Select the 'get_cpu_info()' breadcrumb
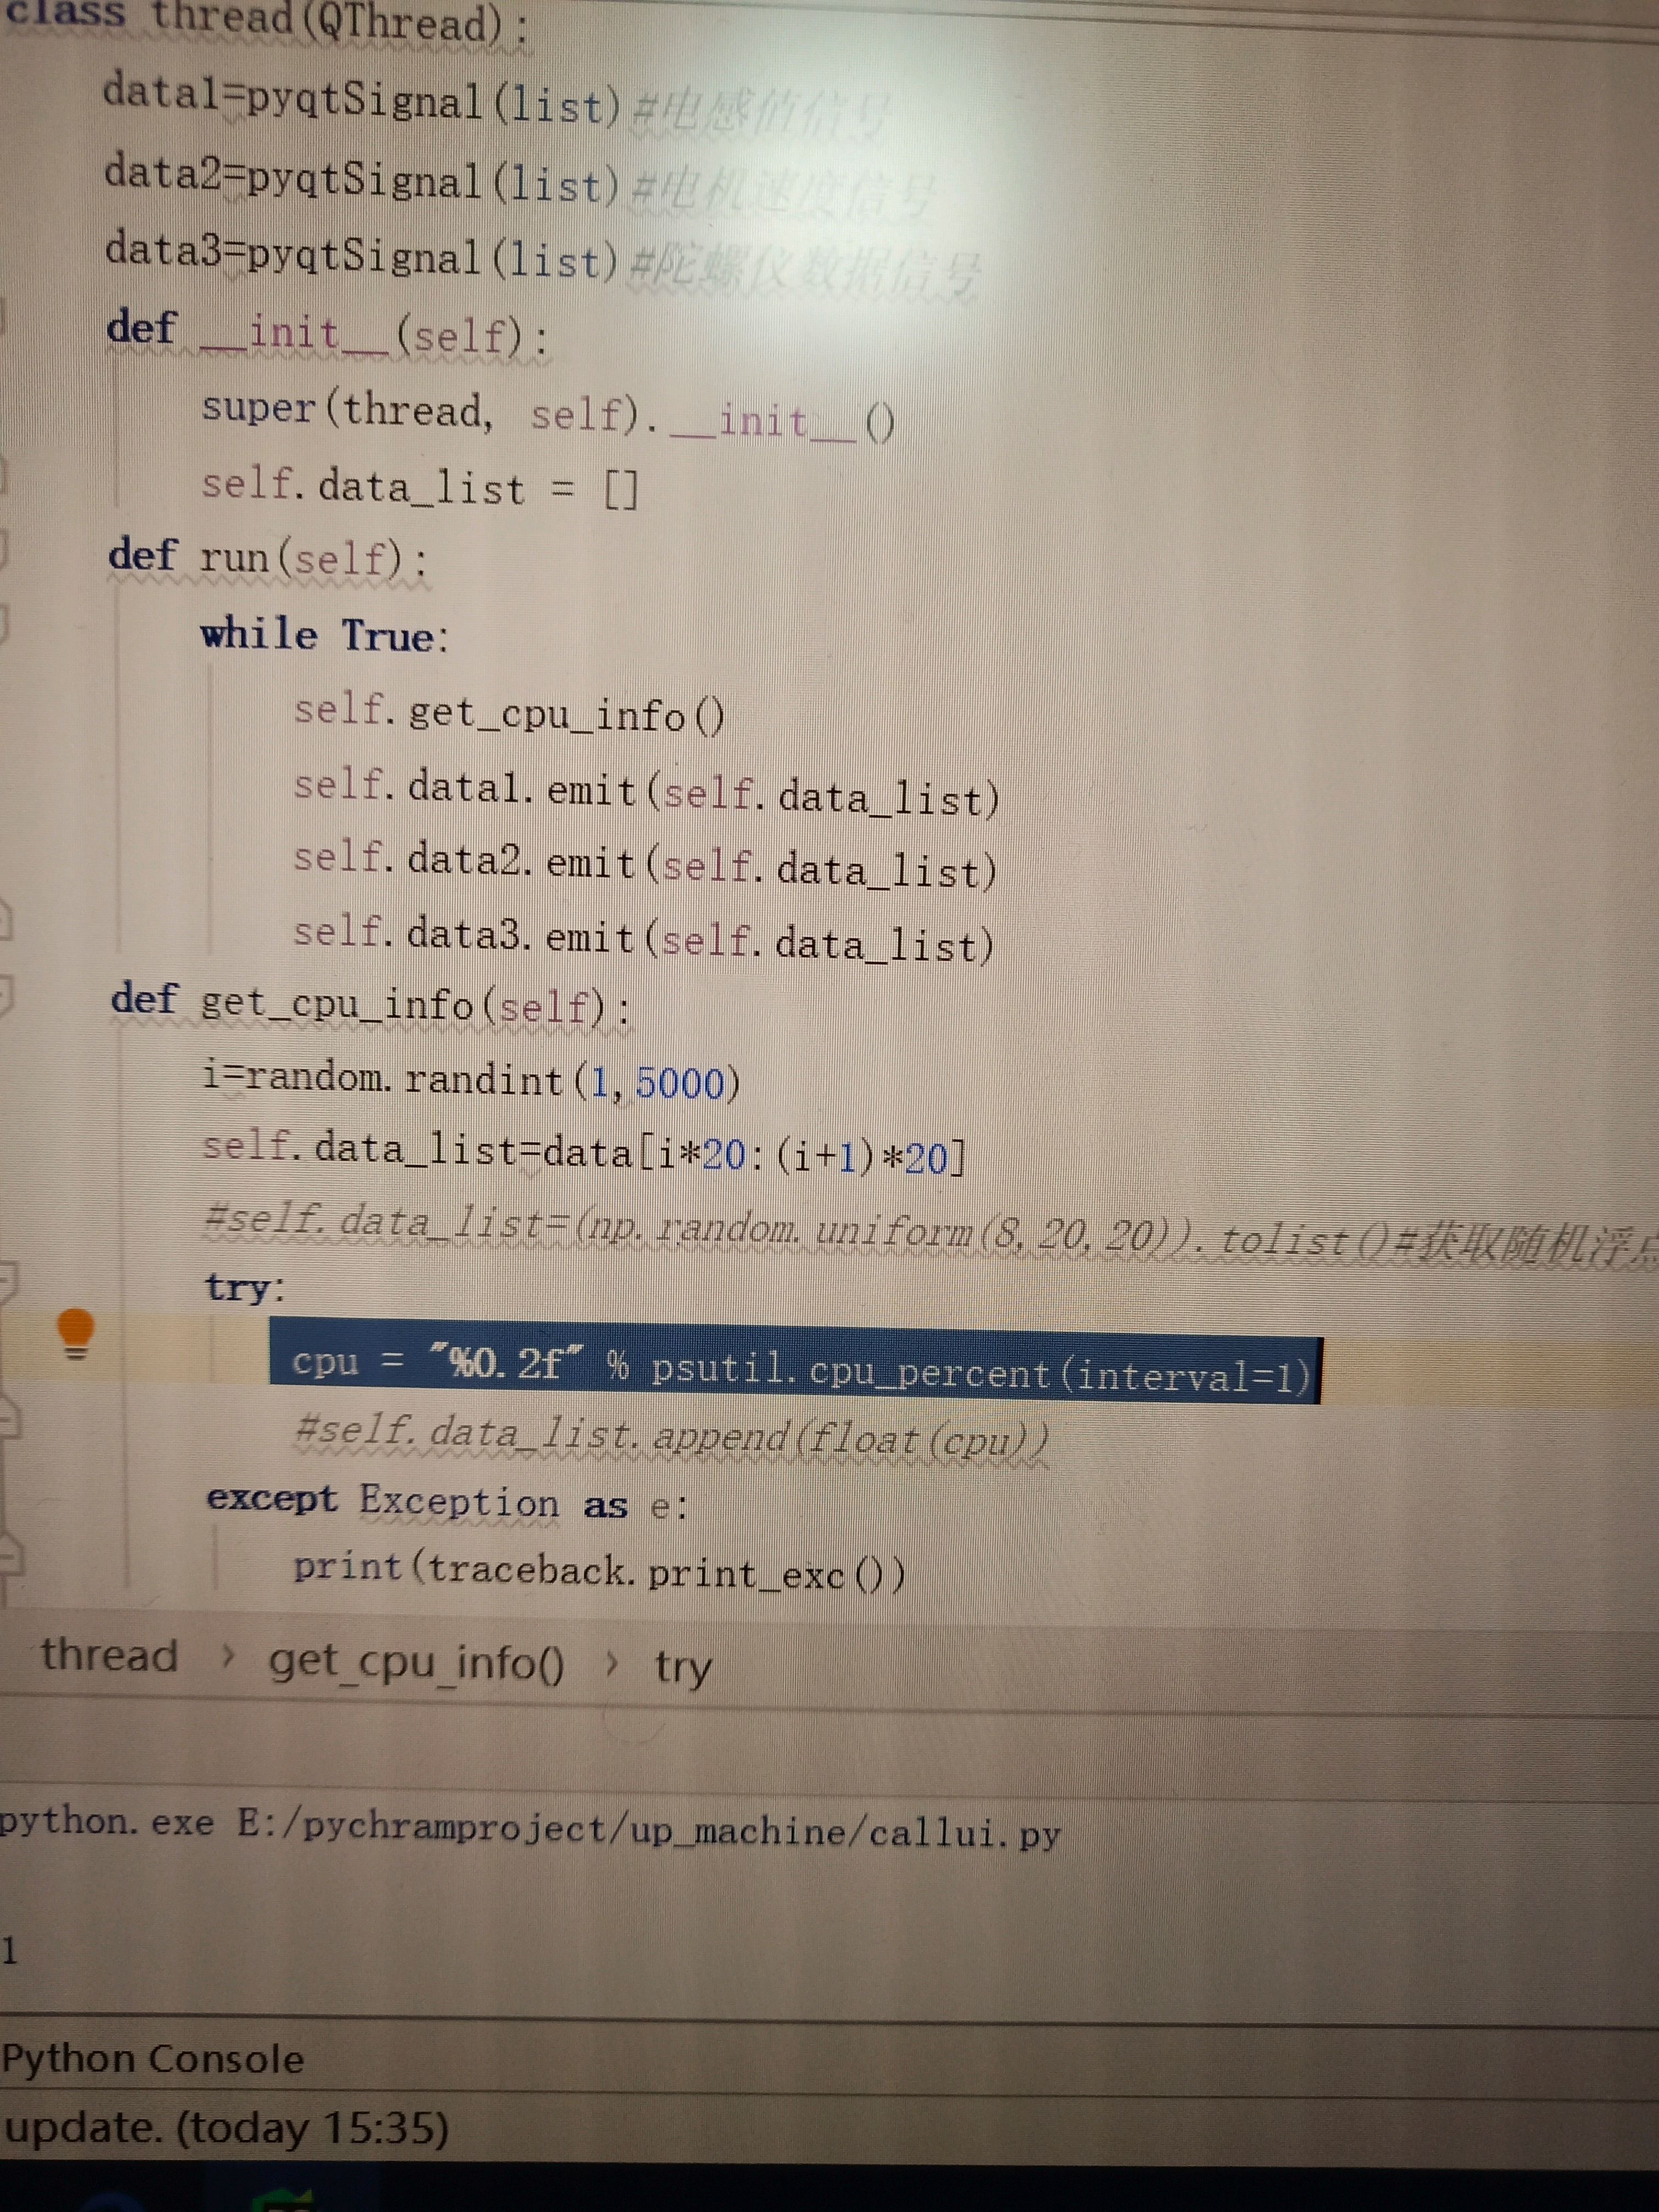 (416, 1663)
